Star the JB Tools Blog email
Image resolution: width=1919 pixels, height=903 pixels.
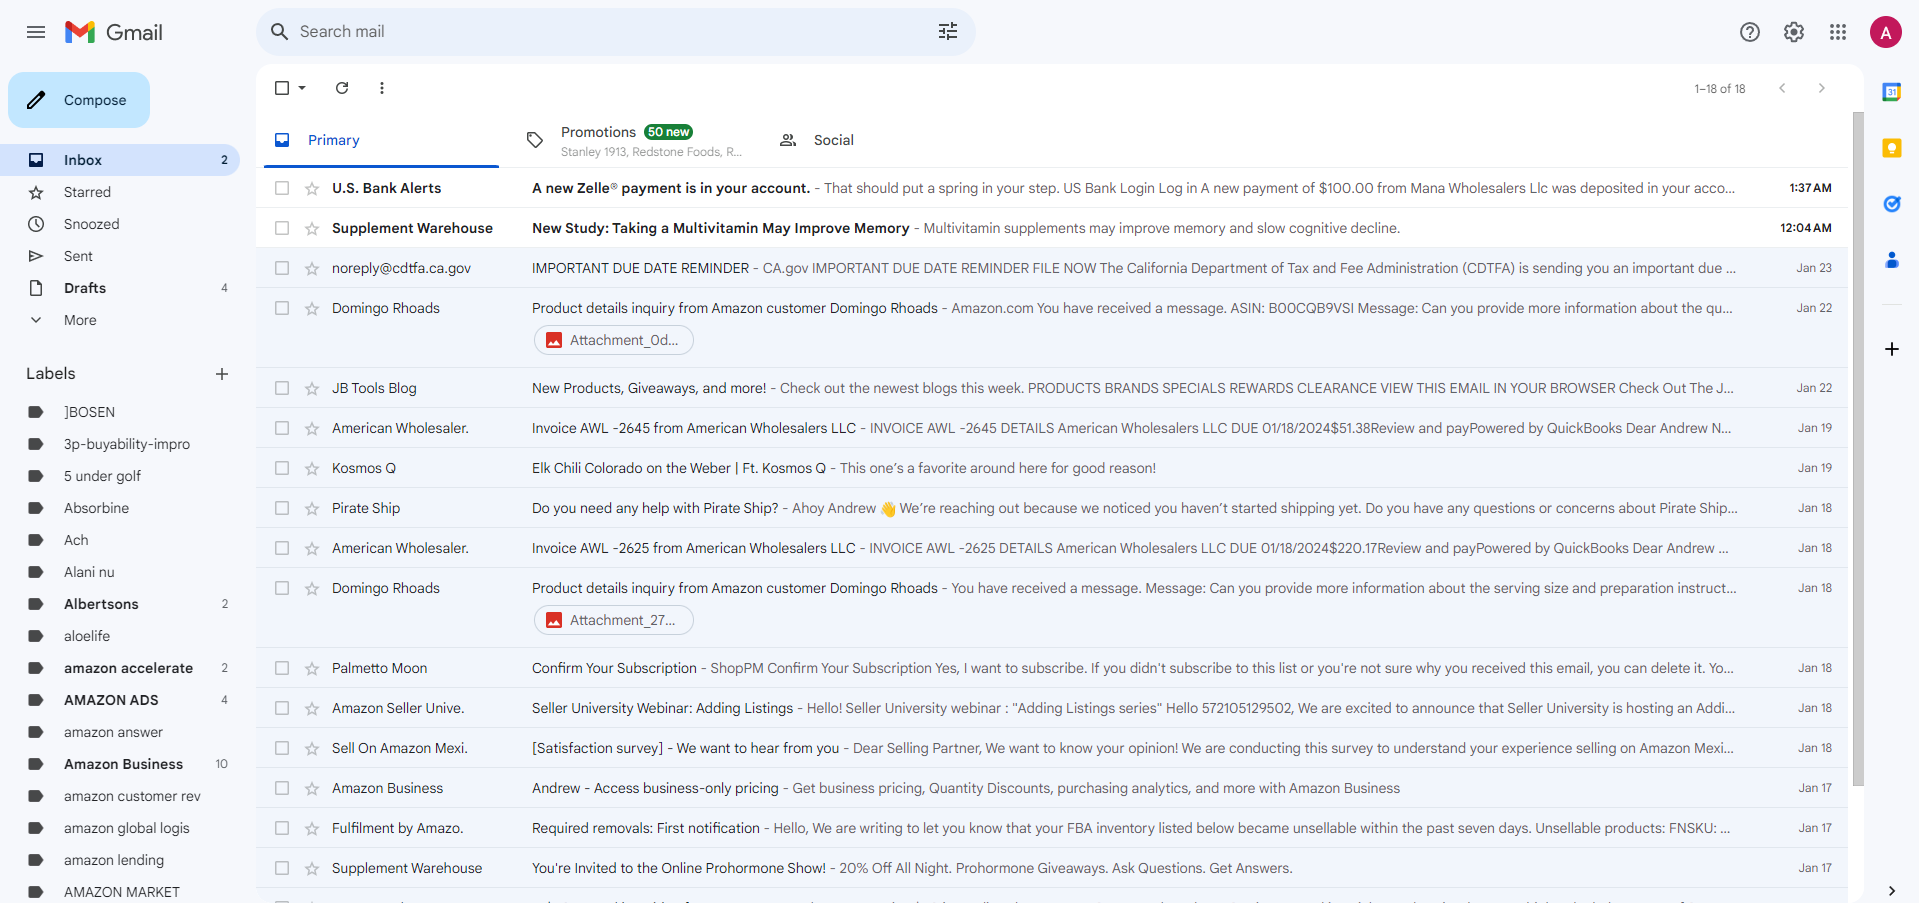point(312,388)
